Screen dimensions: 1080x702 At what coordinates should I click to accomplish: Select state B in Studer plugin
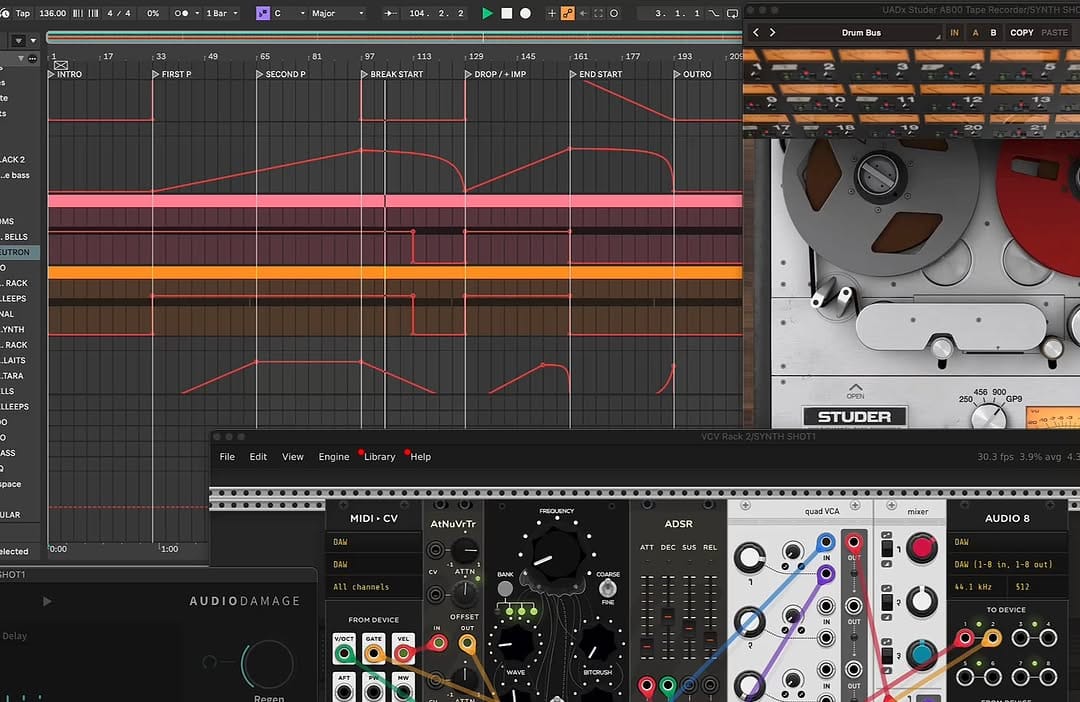click(993, 32)
